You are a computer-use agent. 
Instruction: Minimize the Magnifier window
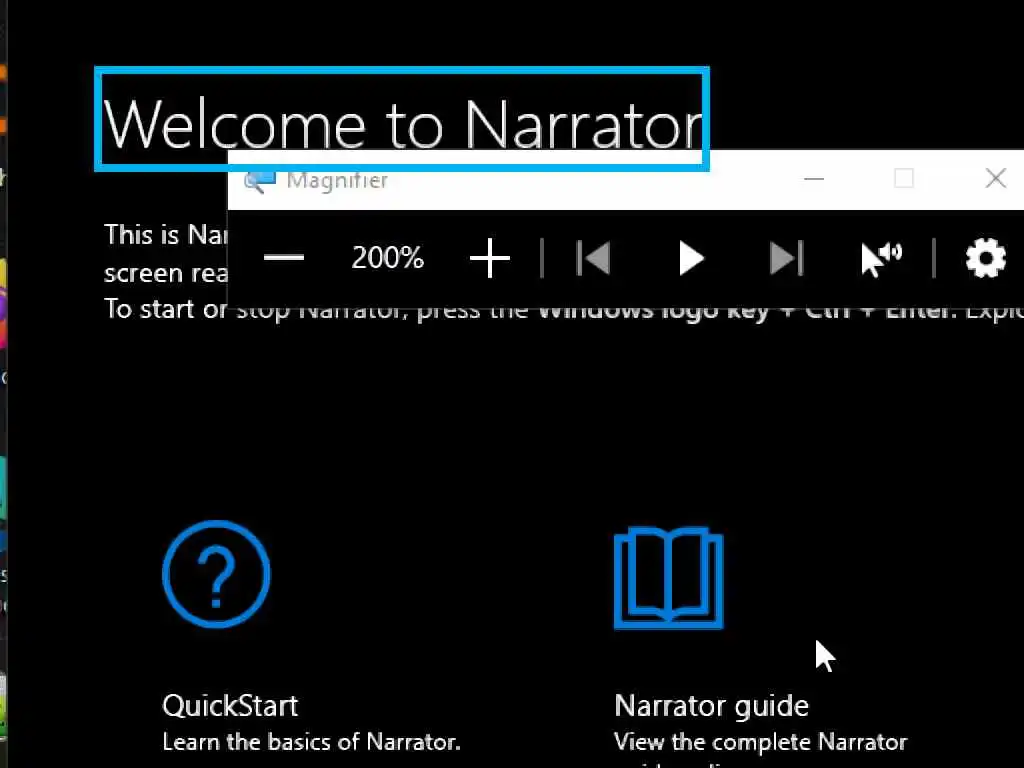point(814,178)
